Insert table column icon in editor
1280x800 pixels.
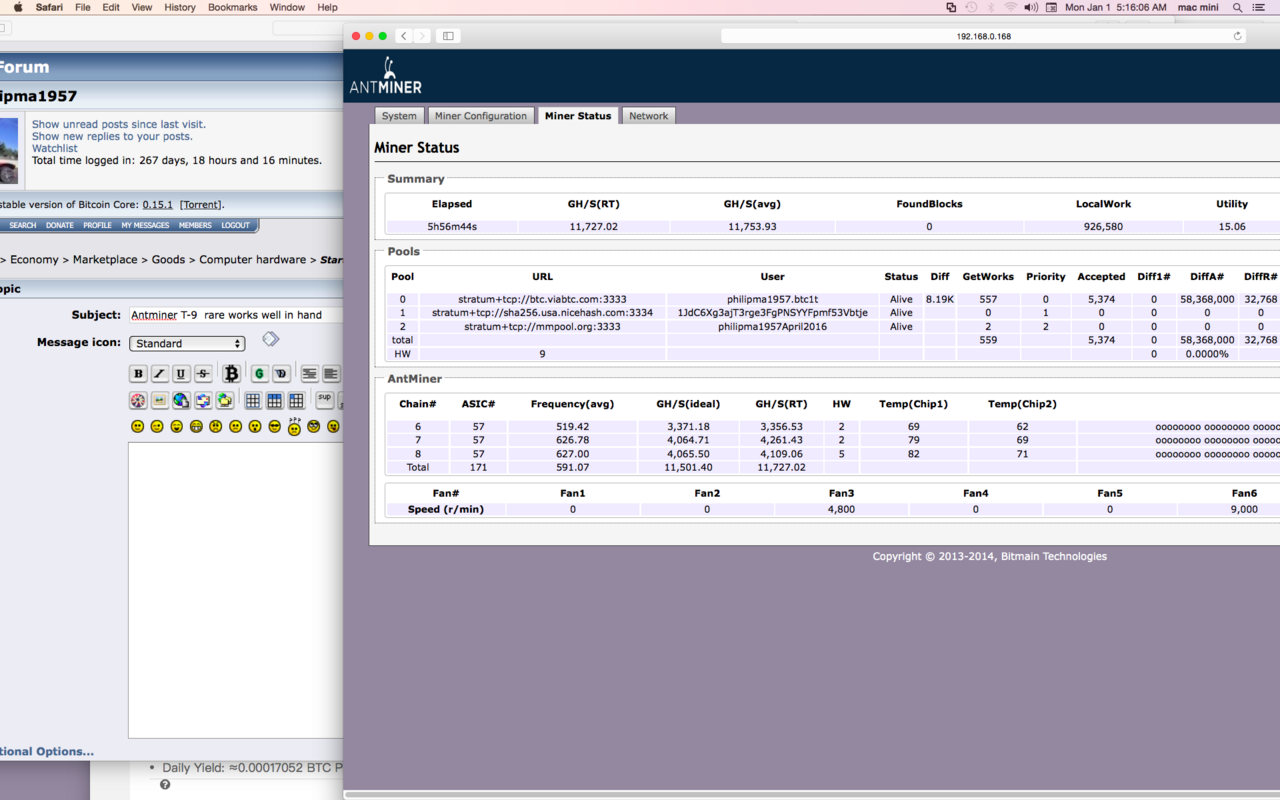click(296, 400)
